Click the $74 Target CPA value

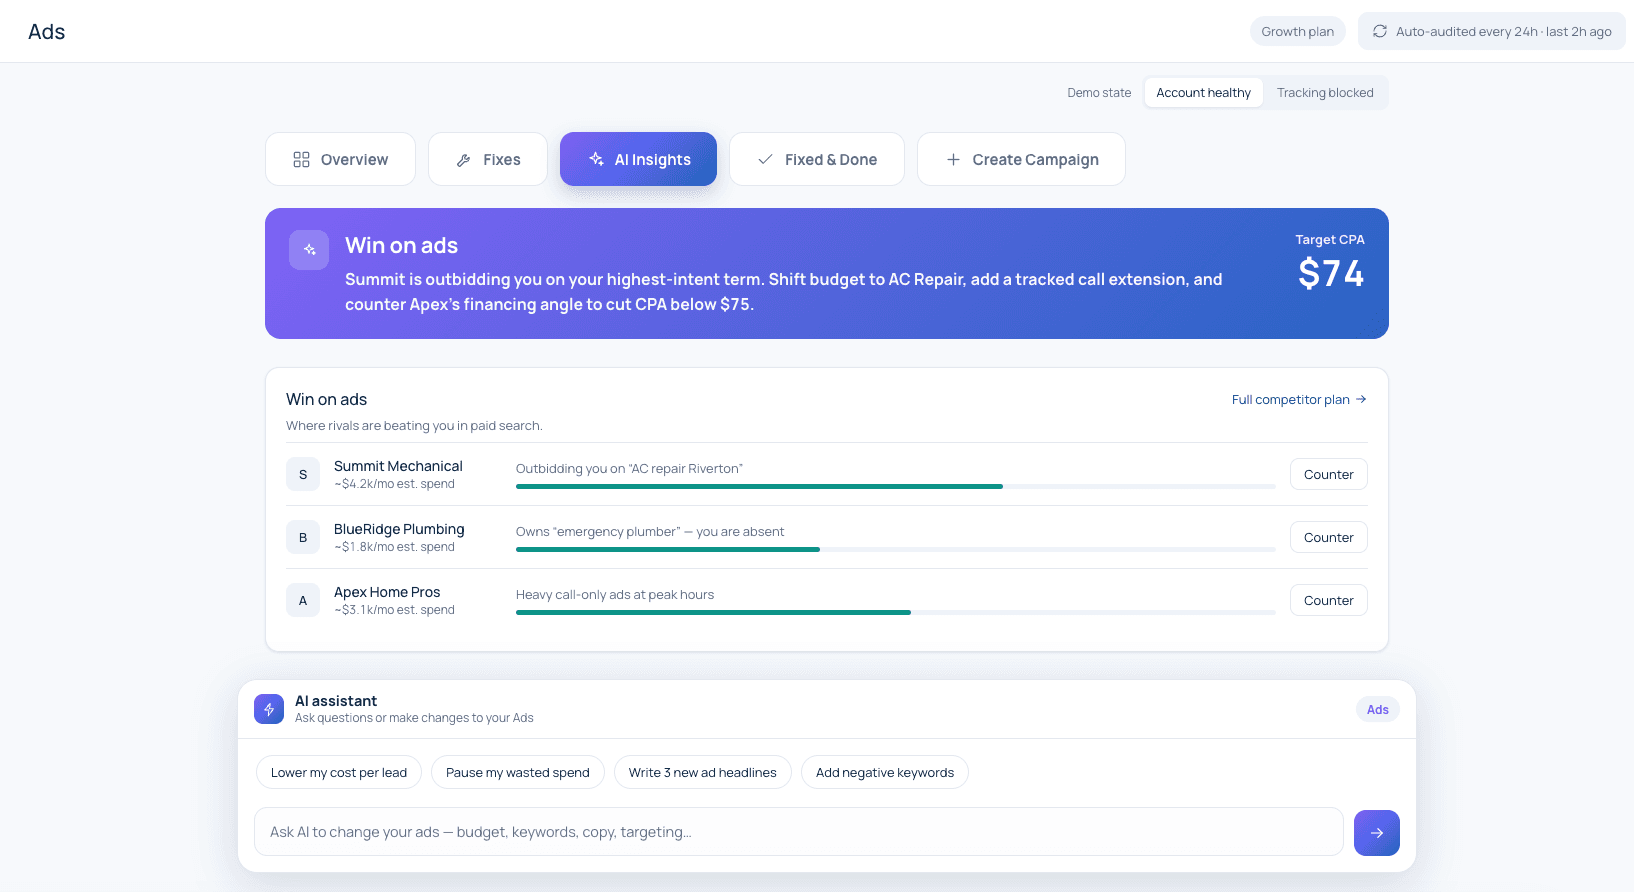[1331, 273]
